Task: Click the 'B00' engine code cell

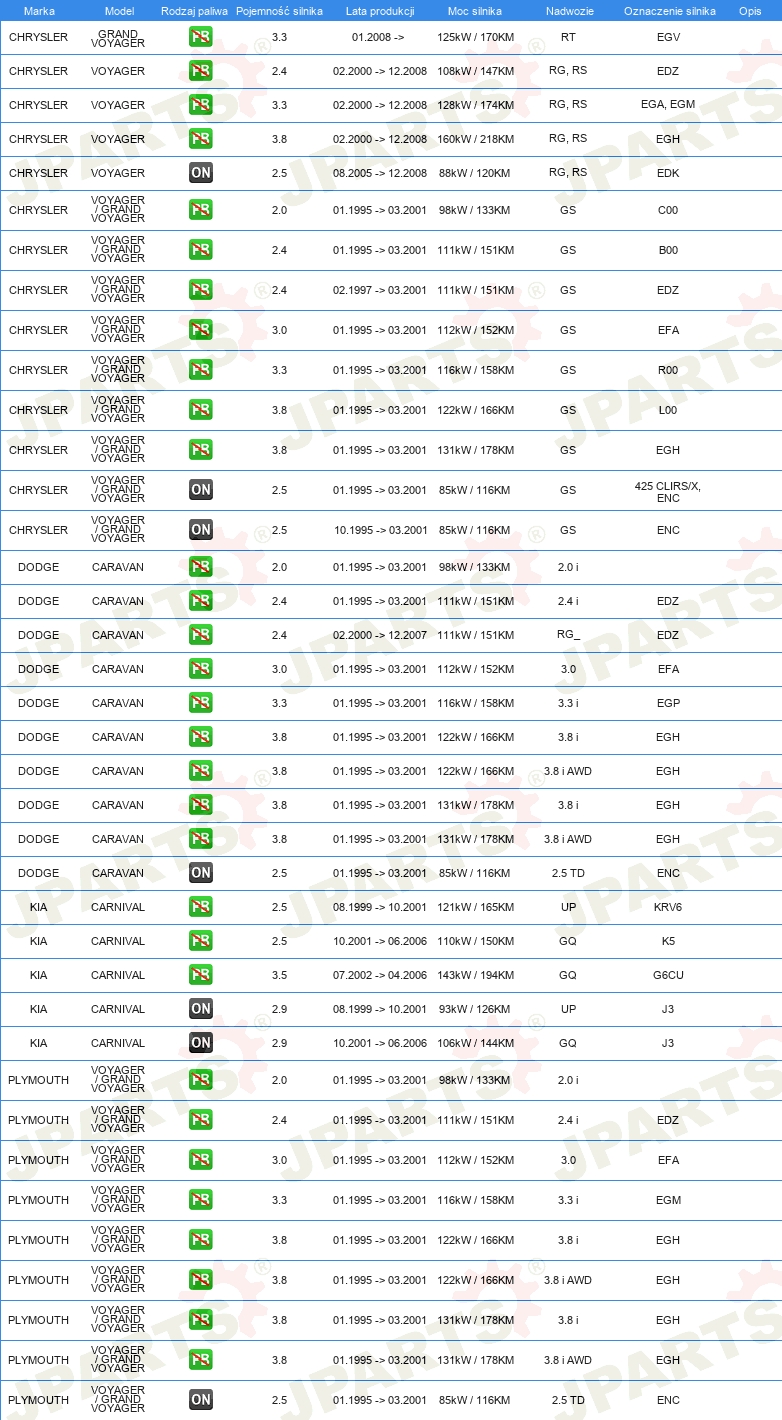Action: point(668,250)
